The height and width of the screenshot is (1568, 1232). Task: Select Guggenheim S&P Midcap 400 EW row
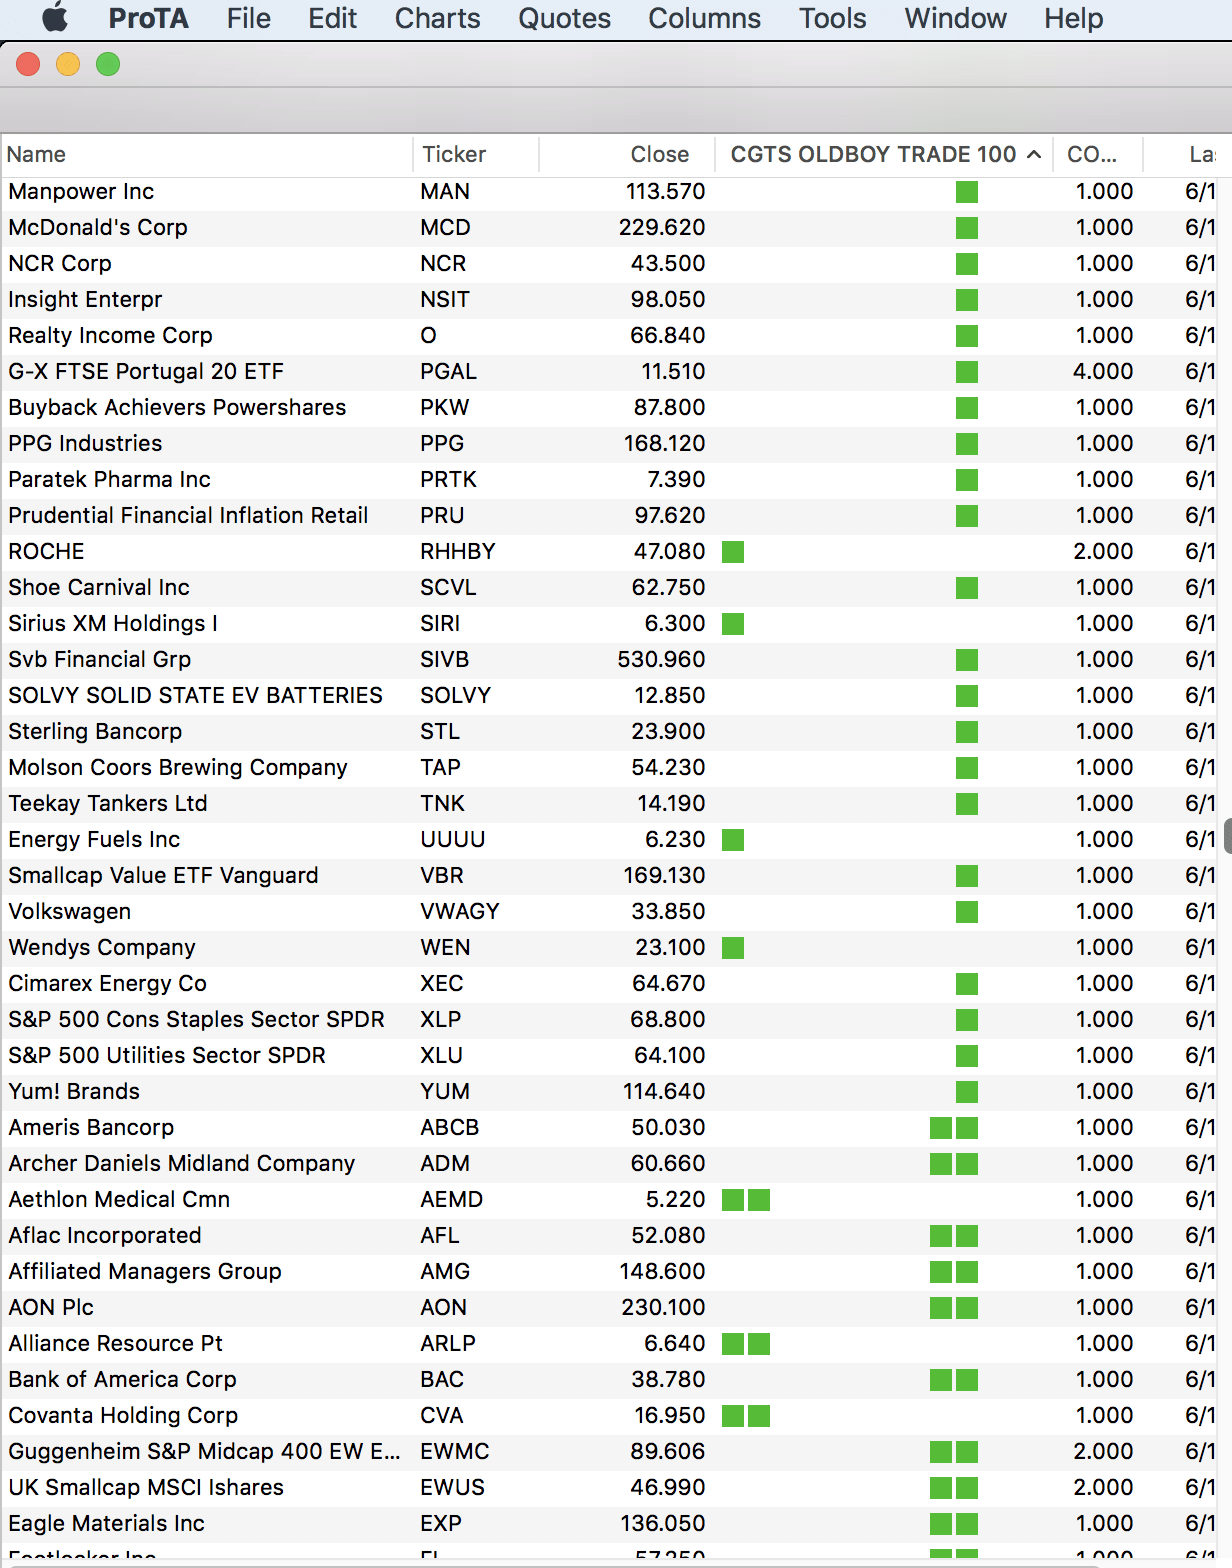[x=609, y=1452]
